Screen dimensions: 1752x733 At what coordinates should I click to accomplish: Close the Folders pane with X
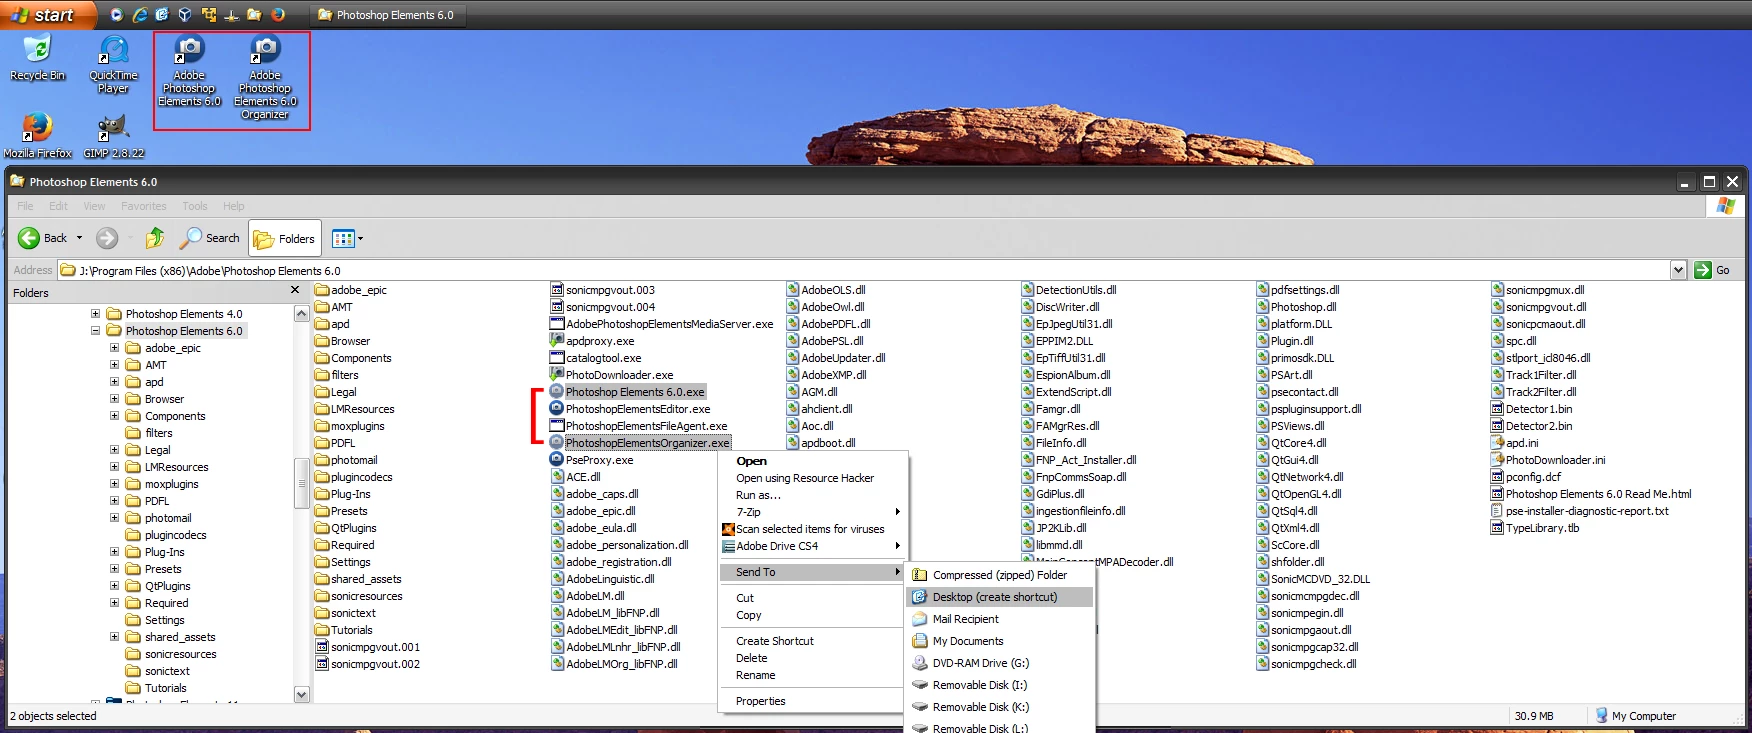[295, 290]
